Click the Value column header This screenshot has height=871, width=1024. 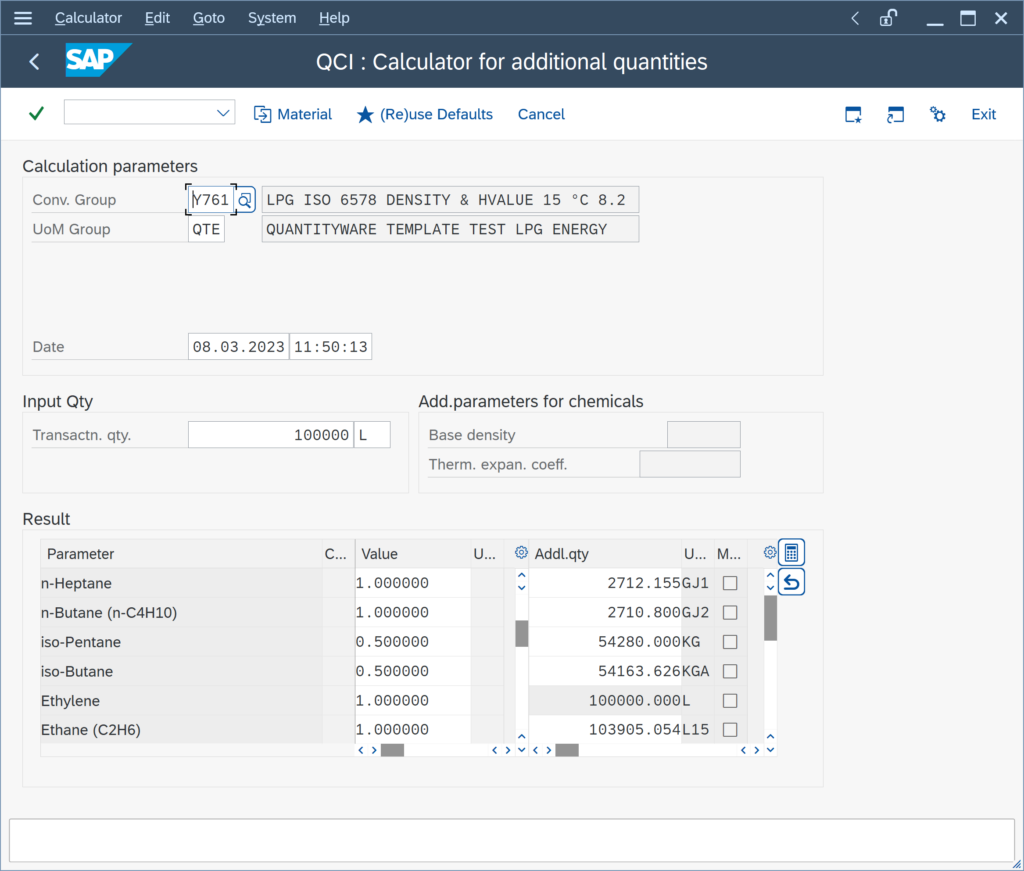[x=413, y=554]
